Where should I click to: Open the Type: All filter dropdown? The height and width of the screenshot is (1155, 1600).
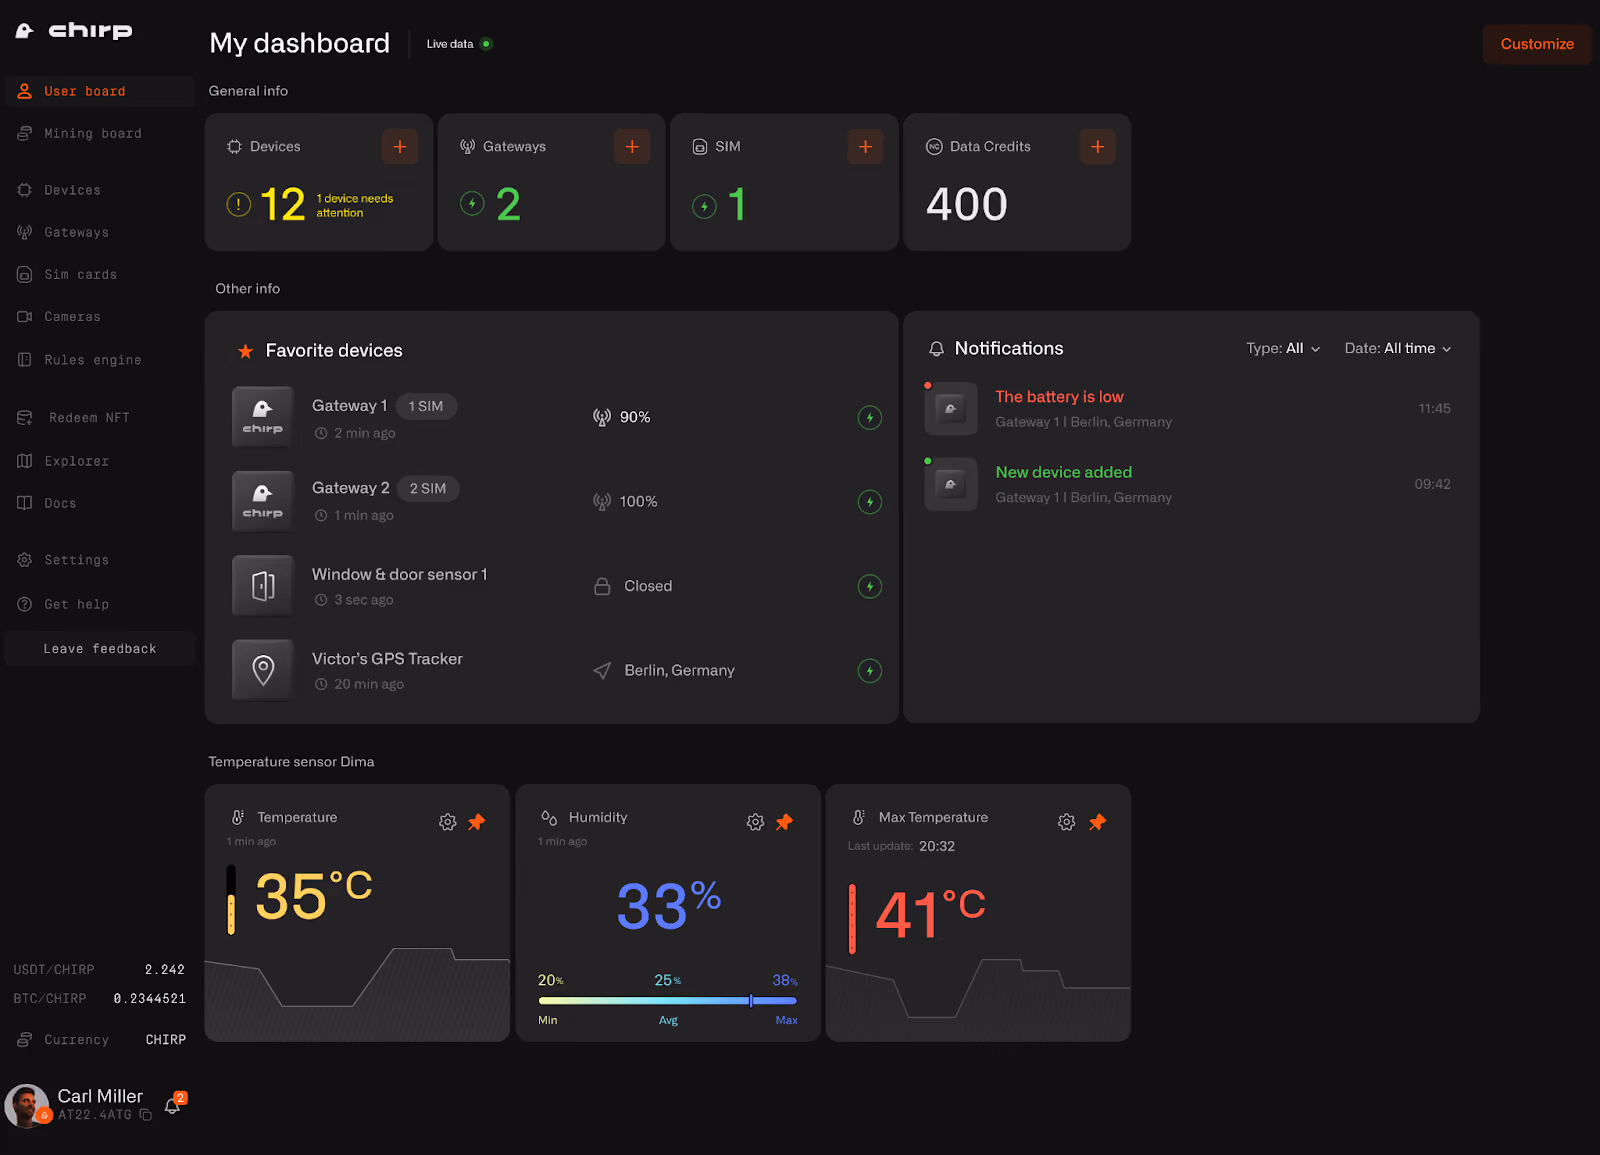[x=1283, y=348]
